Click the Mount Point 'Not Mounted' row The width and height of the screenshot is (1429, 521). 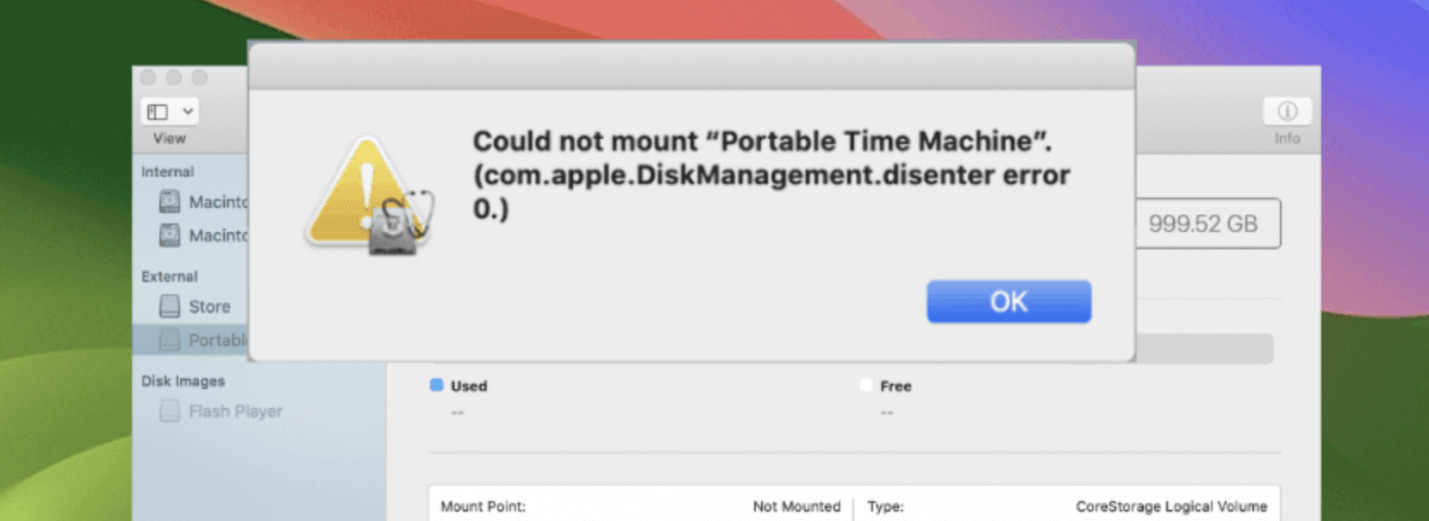pos(640,506)
